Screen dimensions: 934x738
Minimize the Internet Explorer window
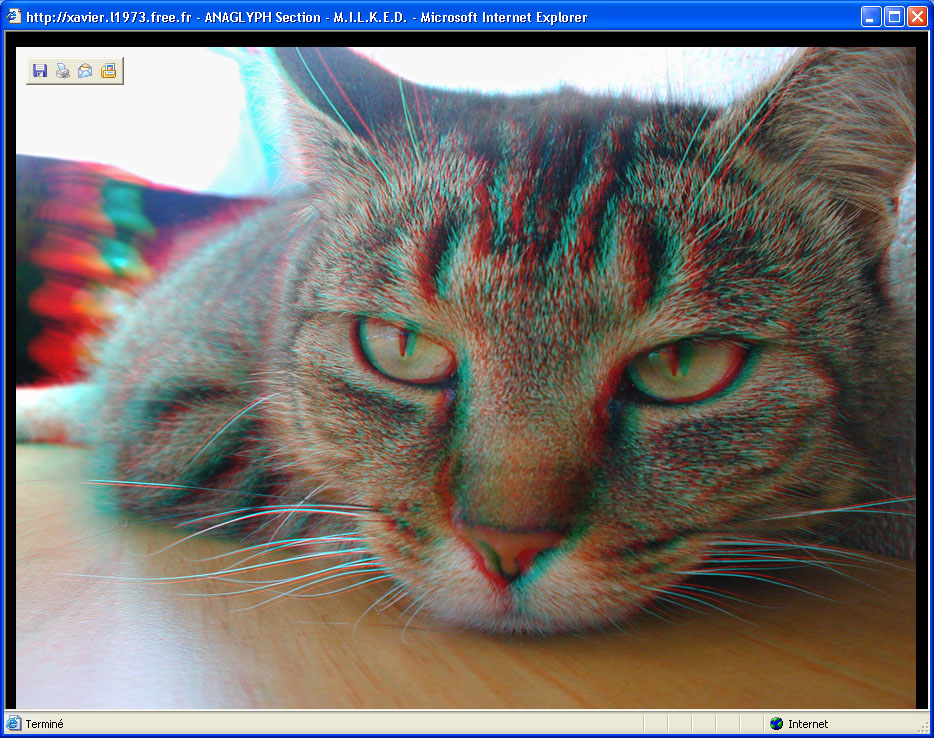(871, 17)
